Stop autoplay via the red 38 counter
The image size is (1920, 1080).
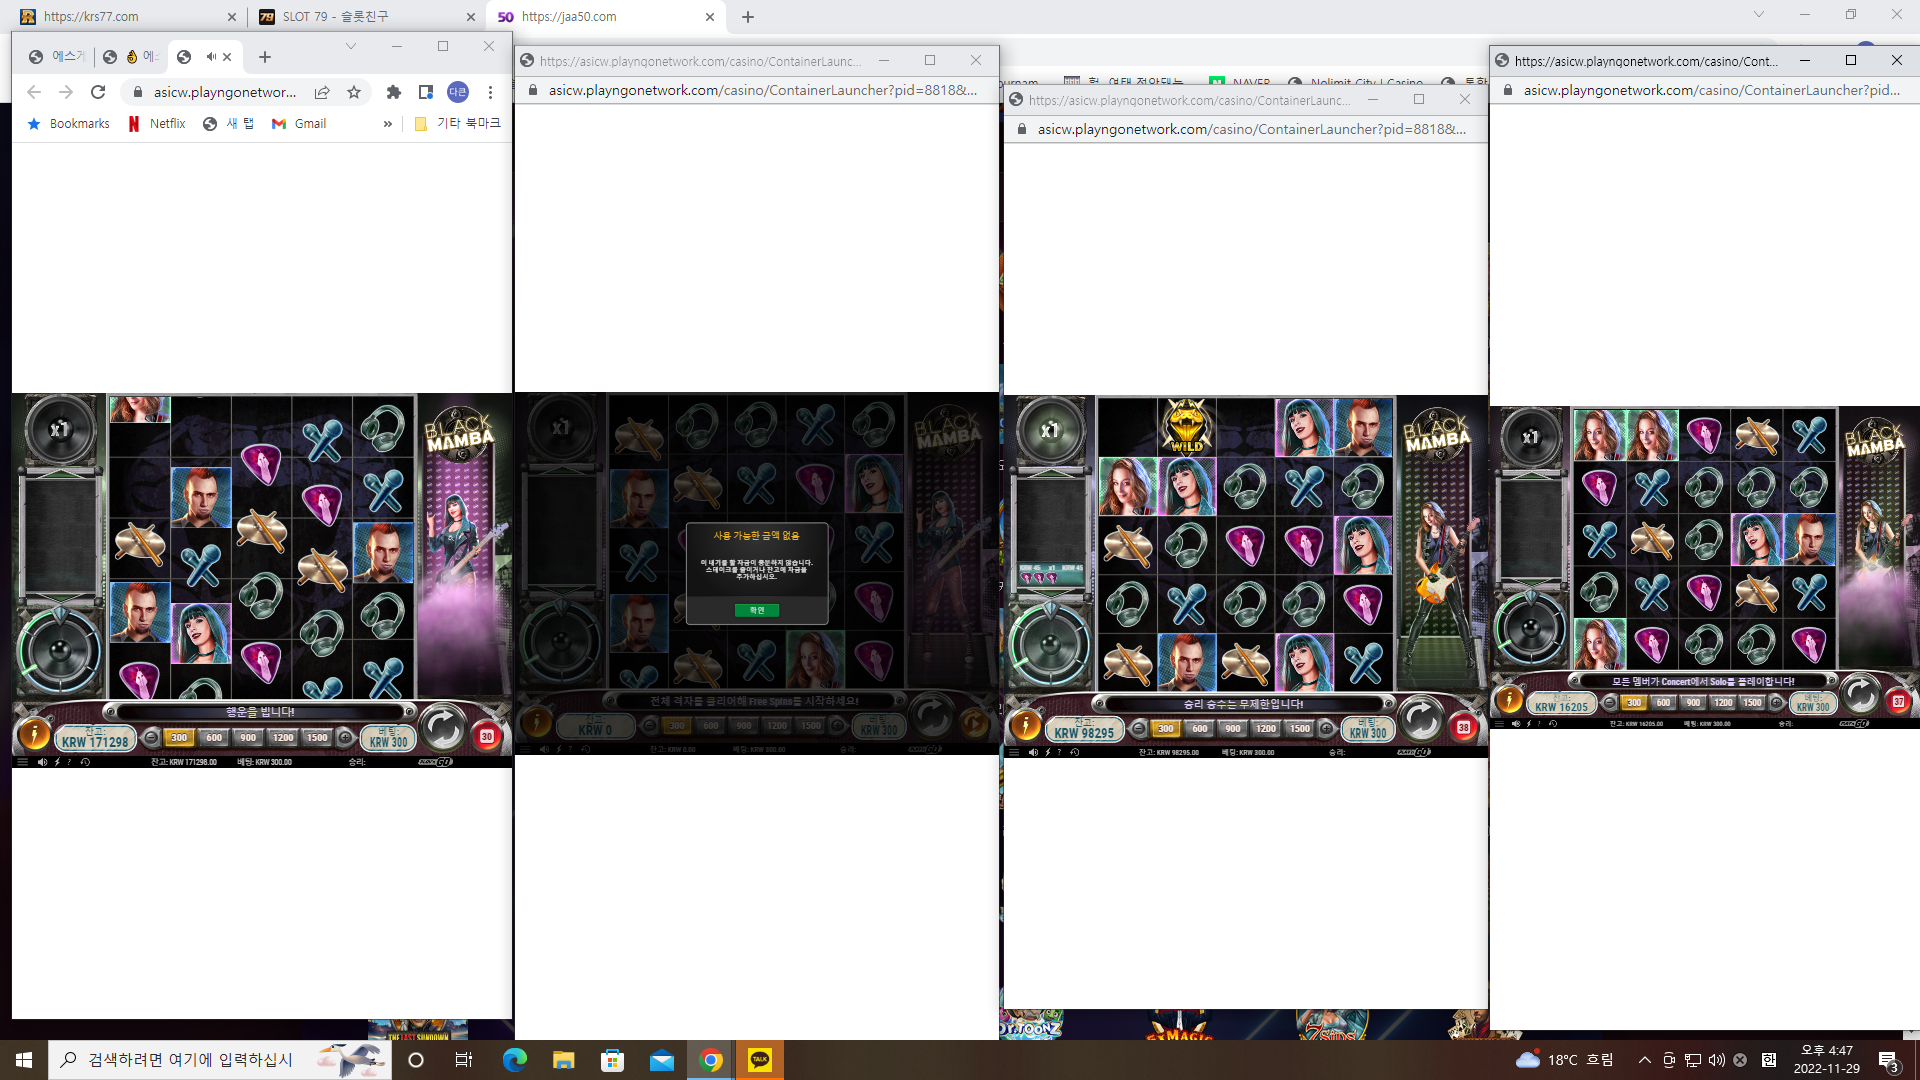(x=1464, y=727)
